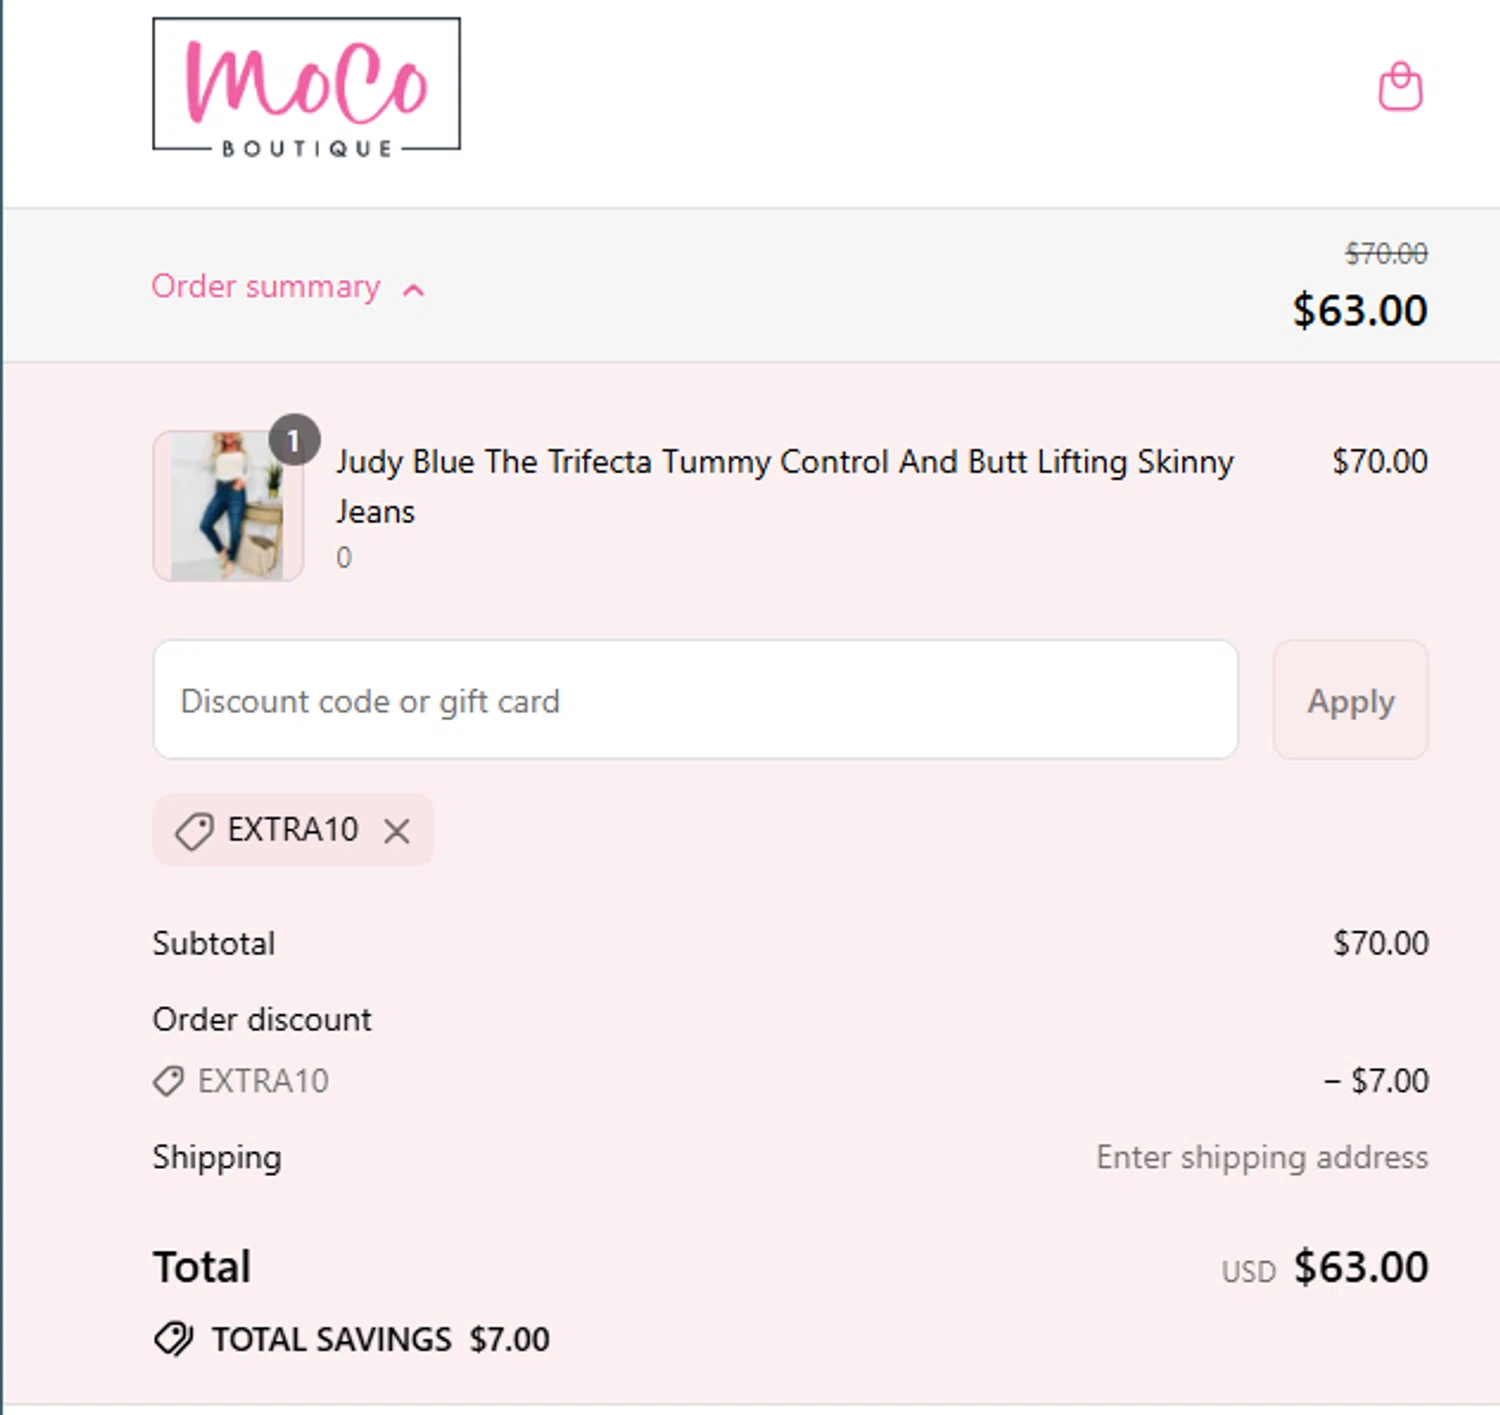Click the Judy Blue jeans product thumbnail
Viewport: 1500px width, 1415px height.
point(228,506)
